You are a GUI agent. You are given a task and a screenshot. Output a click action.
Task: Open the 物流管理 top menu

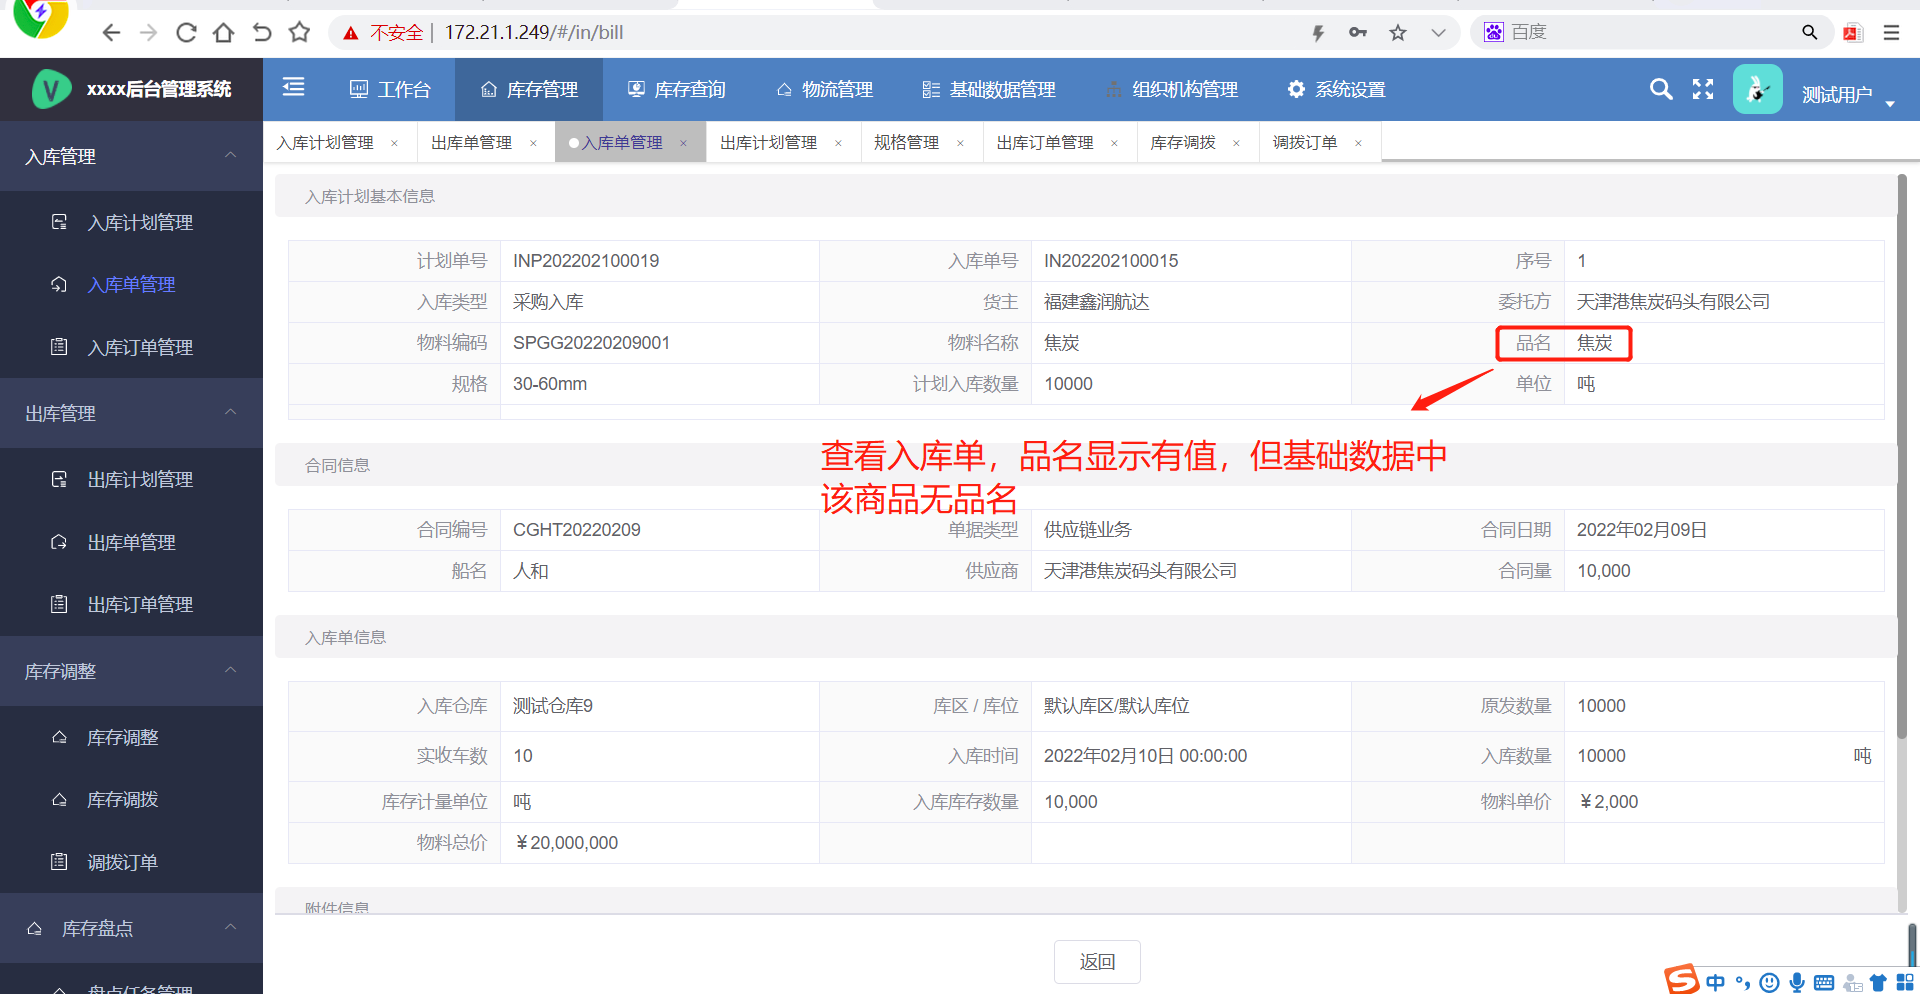[x=825, y=89]
